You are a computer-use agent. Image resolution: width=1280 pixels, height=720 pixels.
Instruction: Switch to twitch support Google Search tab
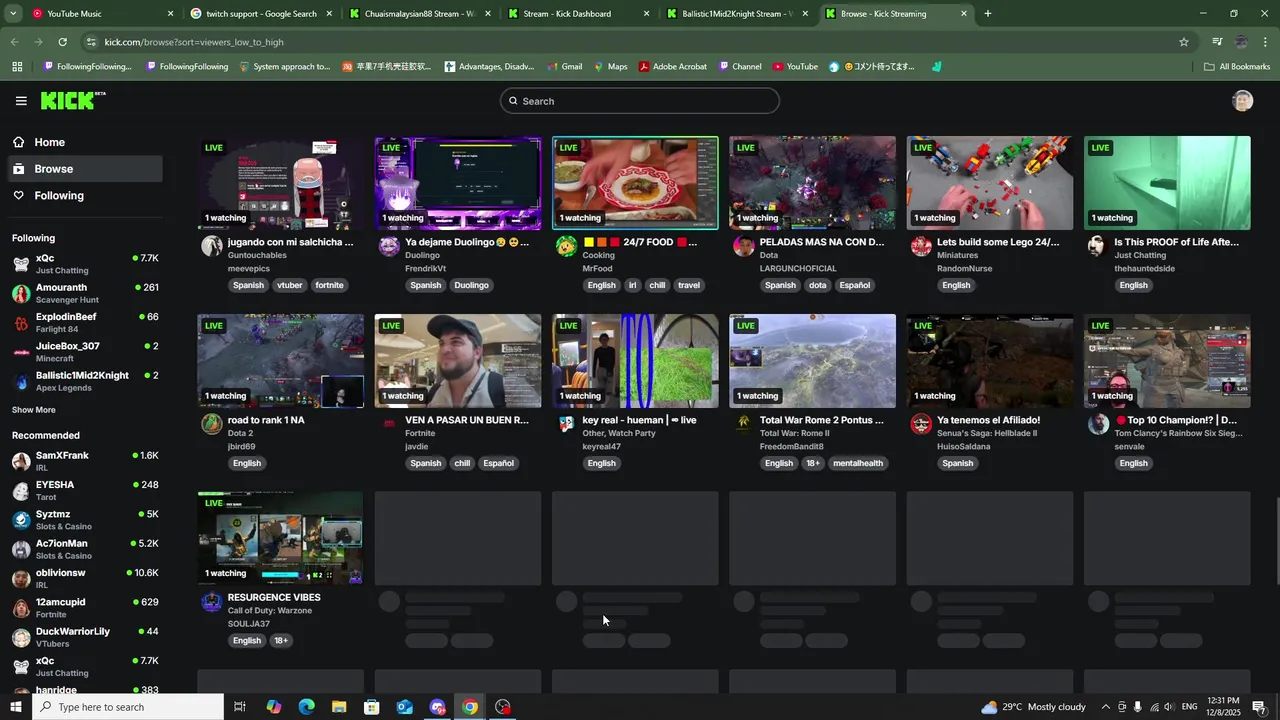click(x=260, y=14)
